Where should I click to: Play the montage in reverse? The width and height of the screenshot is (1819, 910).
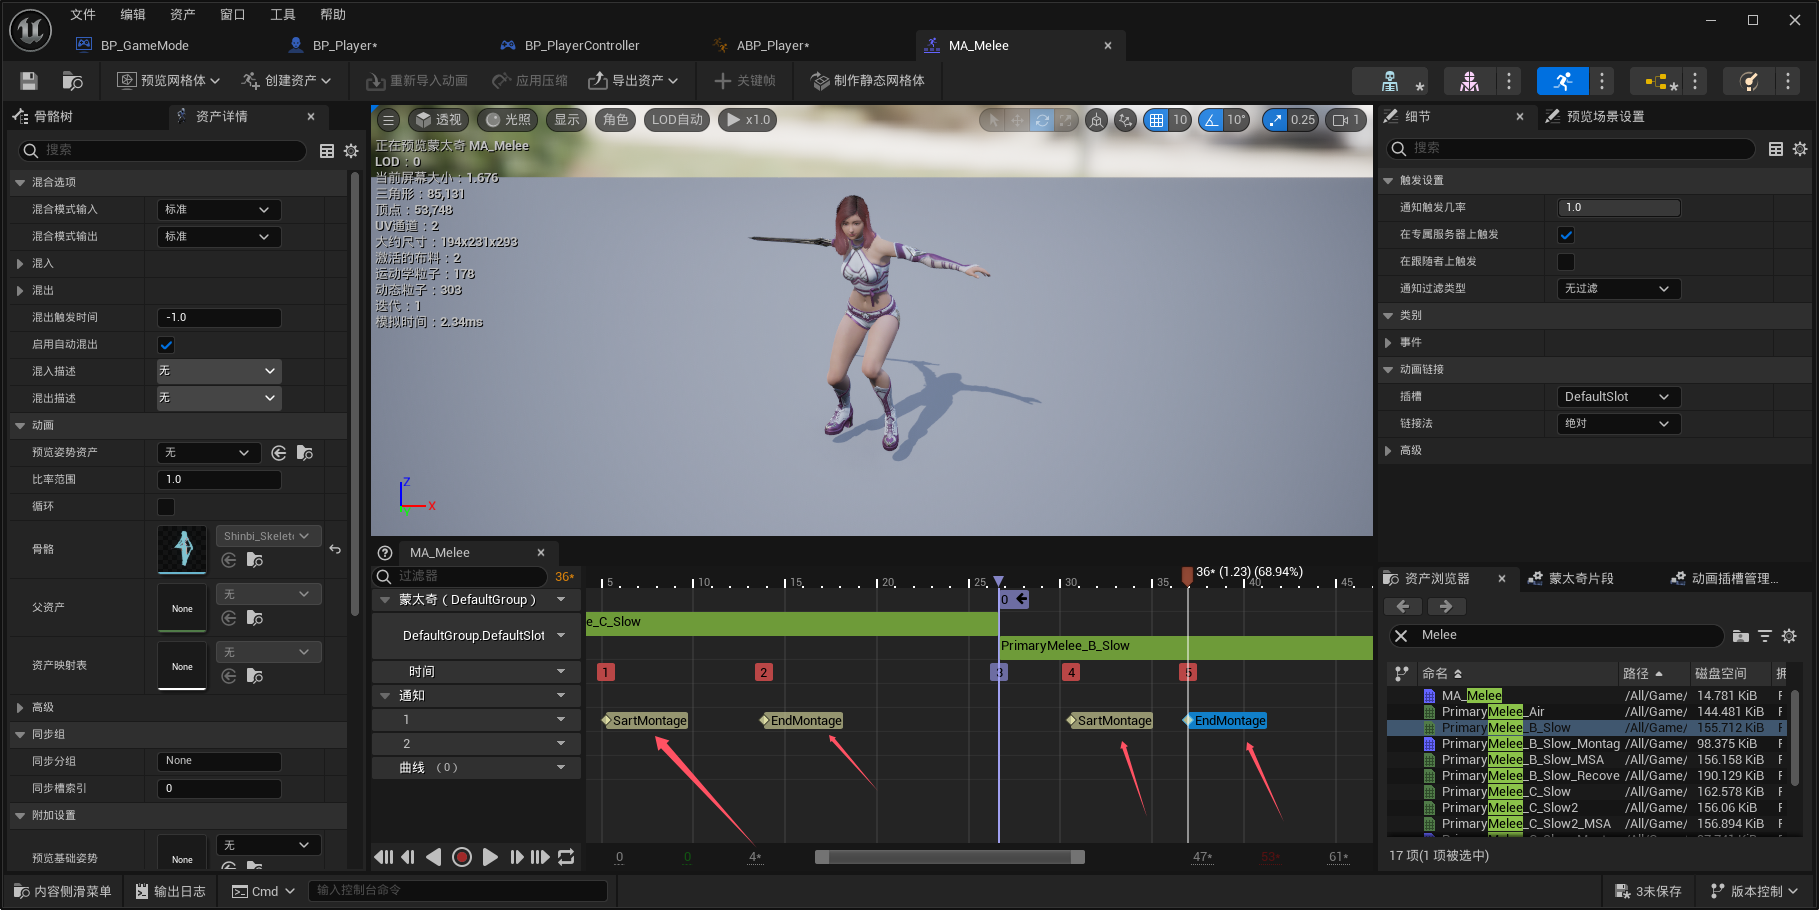click(434, 857)
